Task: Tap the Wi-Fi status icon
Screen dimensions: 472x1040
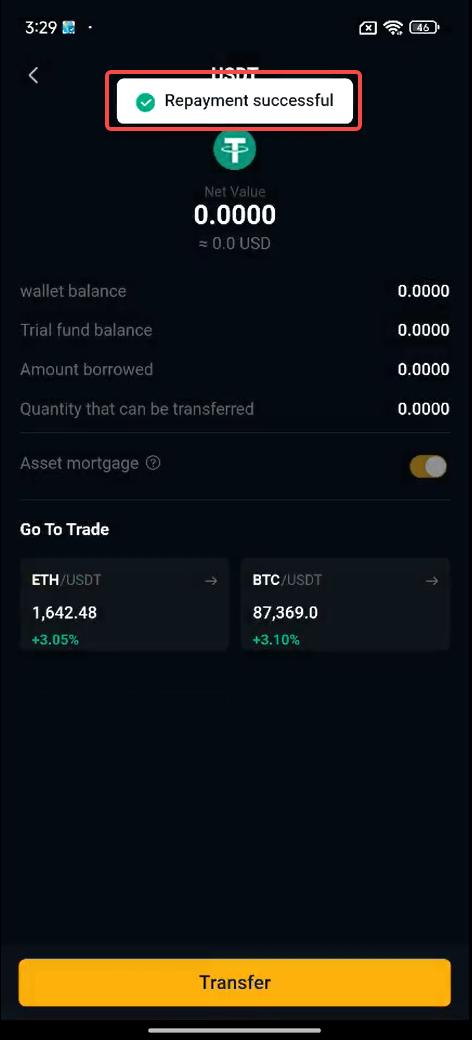Action: click(x=393, y=28)
